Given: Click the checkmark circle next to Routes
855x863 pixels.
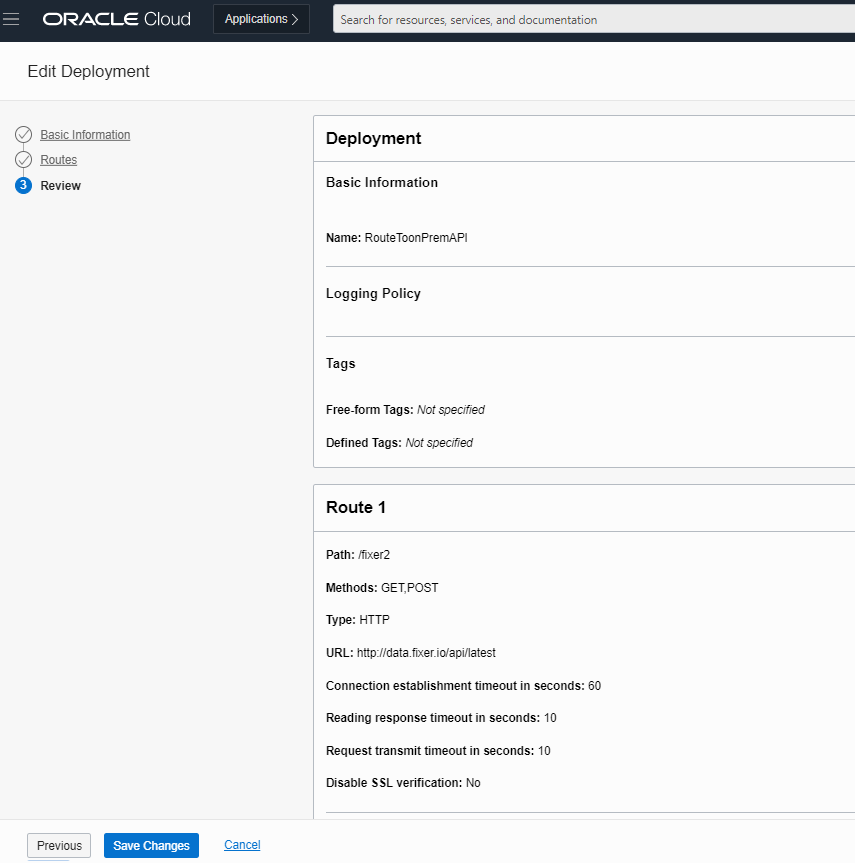Looking at the screenshot, I should point(23,159).
